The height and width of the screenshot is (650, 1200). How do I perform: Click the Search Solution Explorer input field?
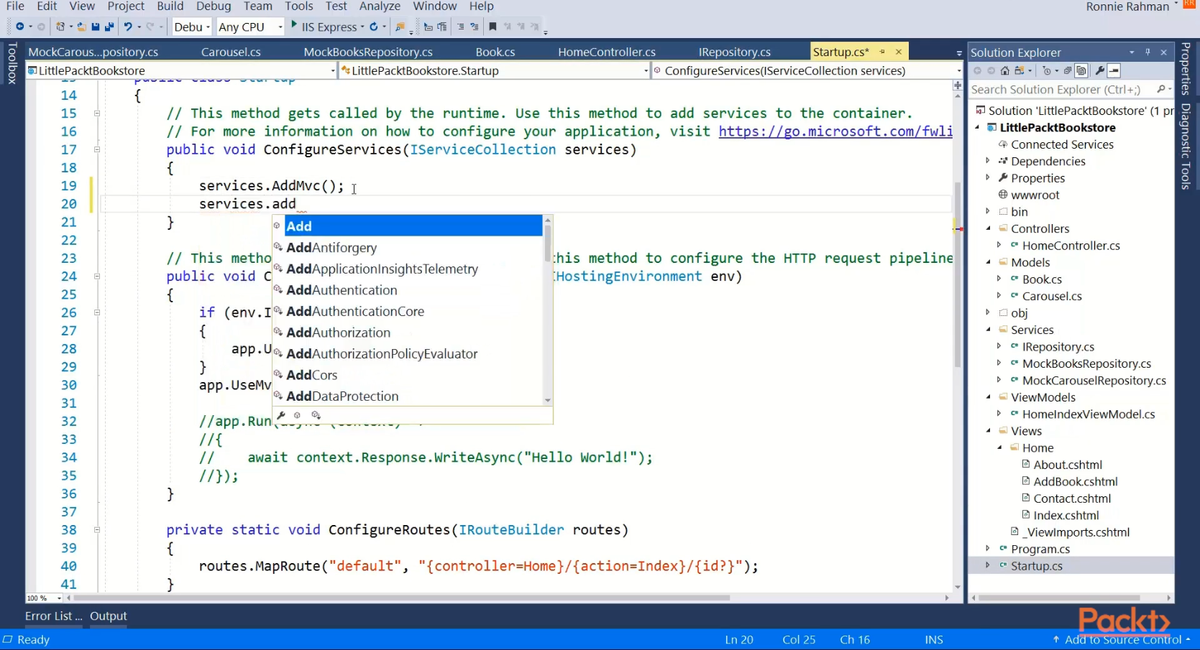coord(1061,90)
